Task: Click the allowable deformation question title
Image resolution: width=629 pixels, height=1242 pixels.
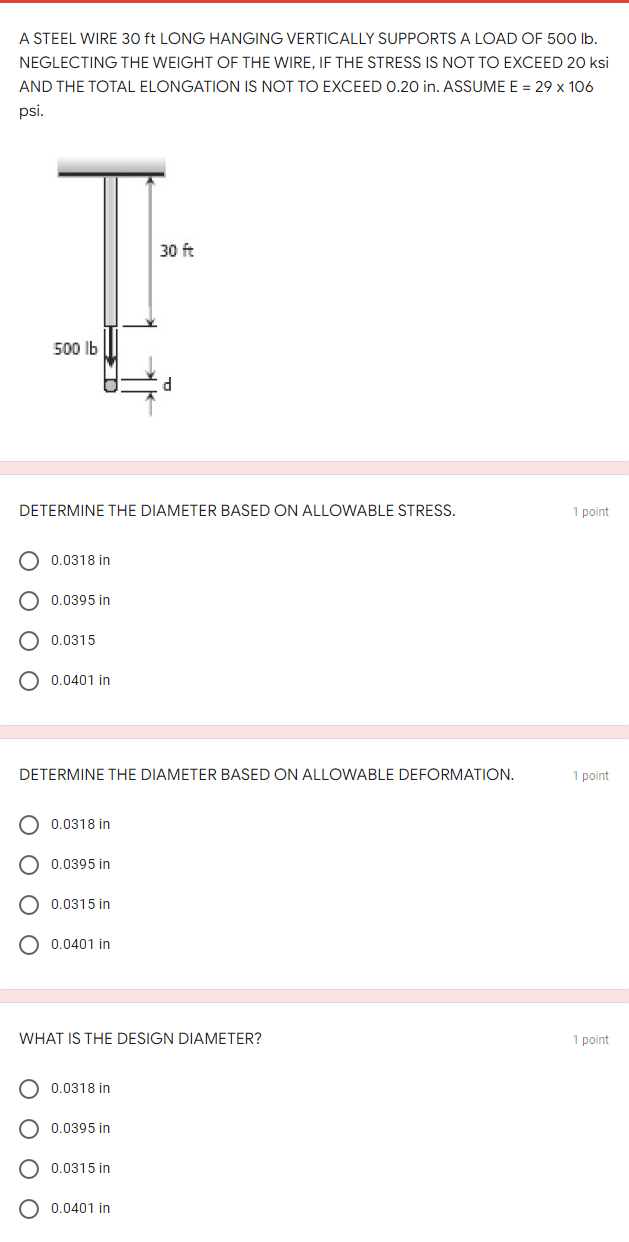Action: (x=267, y=774)
